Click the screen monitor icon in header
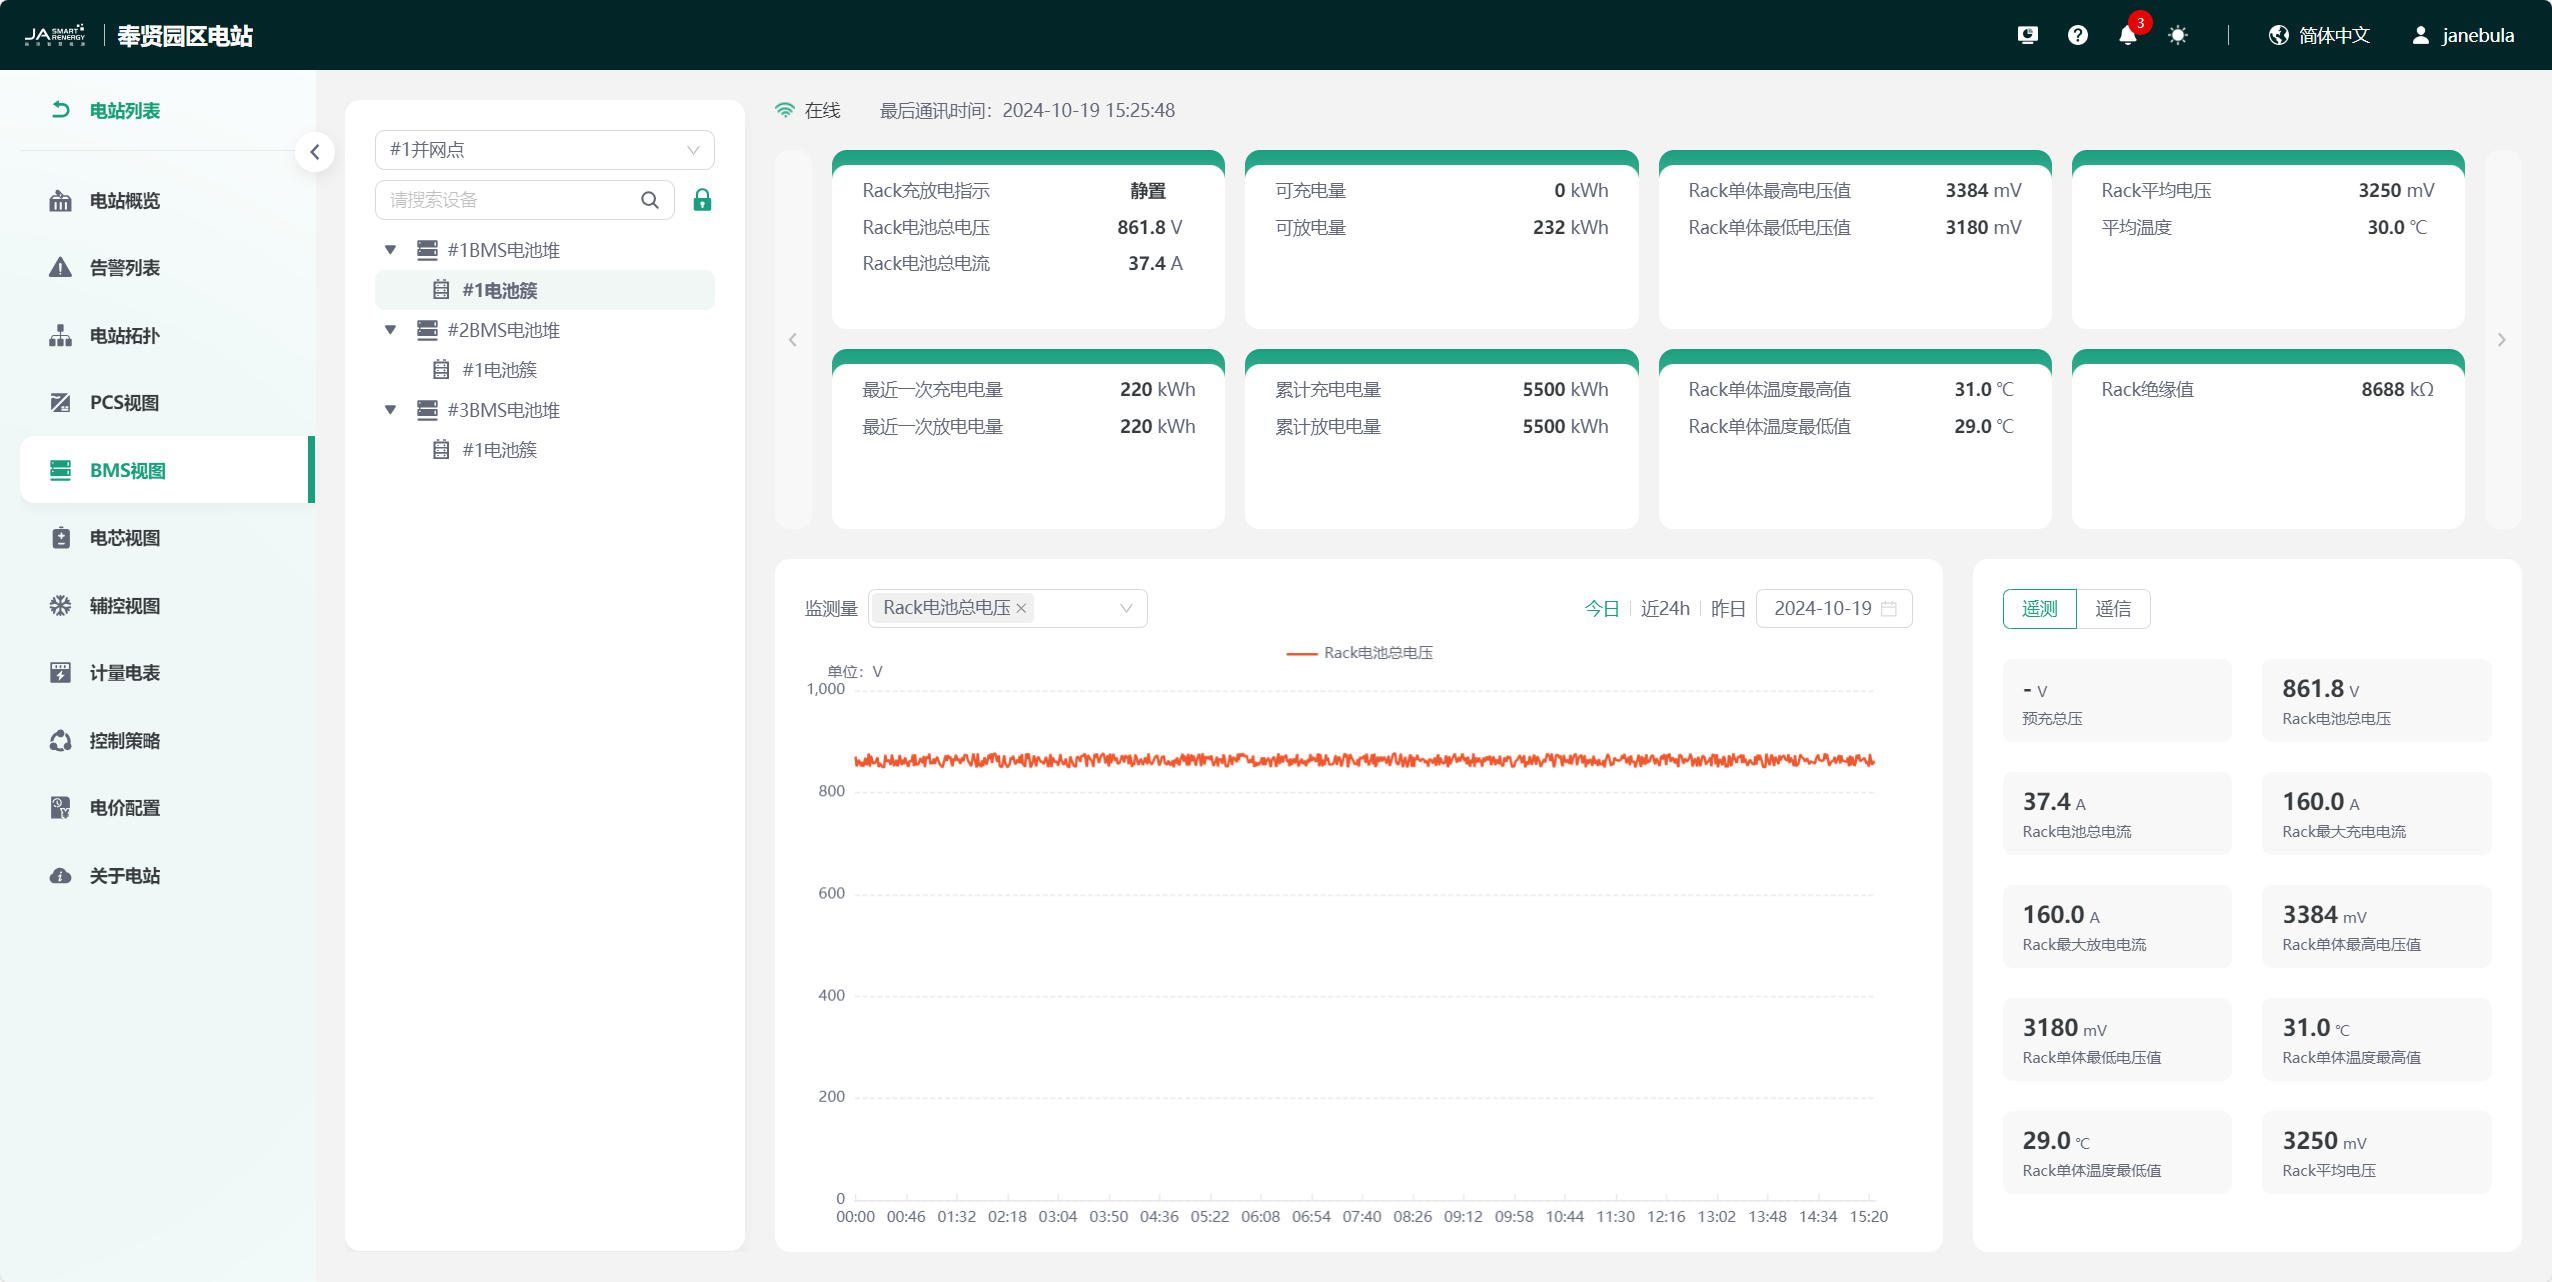Image resolution: width=2552 pixels, height=1282 pixels. click(x=2027, y=36)
